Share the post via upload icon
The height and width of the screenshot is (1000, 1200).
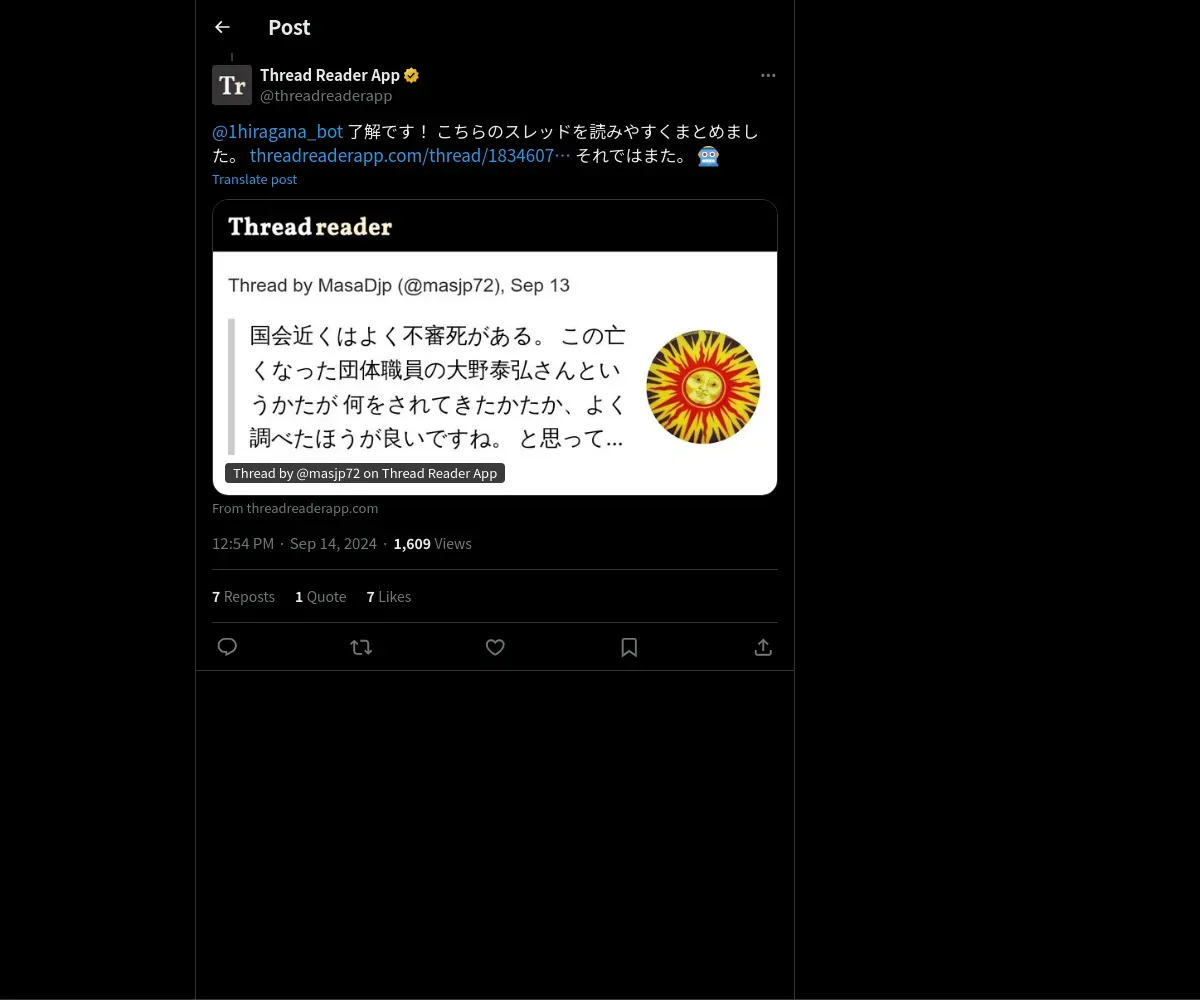pyautogui.click(x=763, y=647)
